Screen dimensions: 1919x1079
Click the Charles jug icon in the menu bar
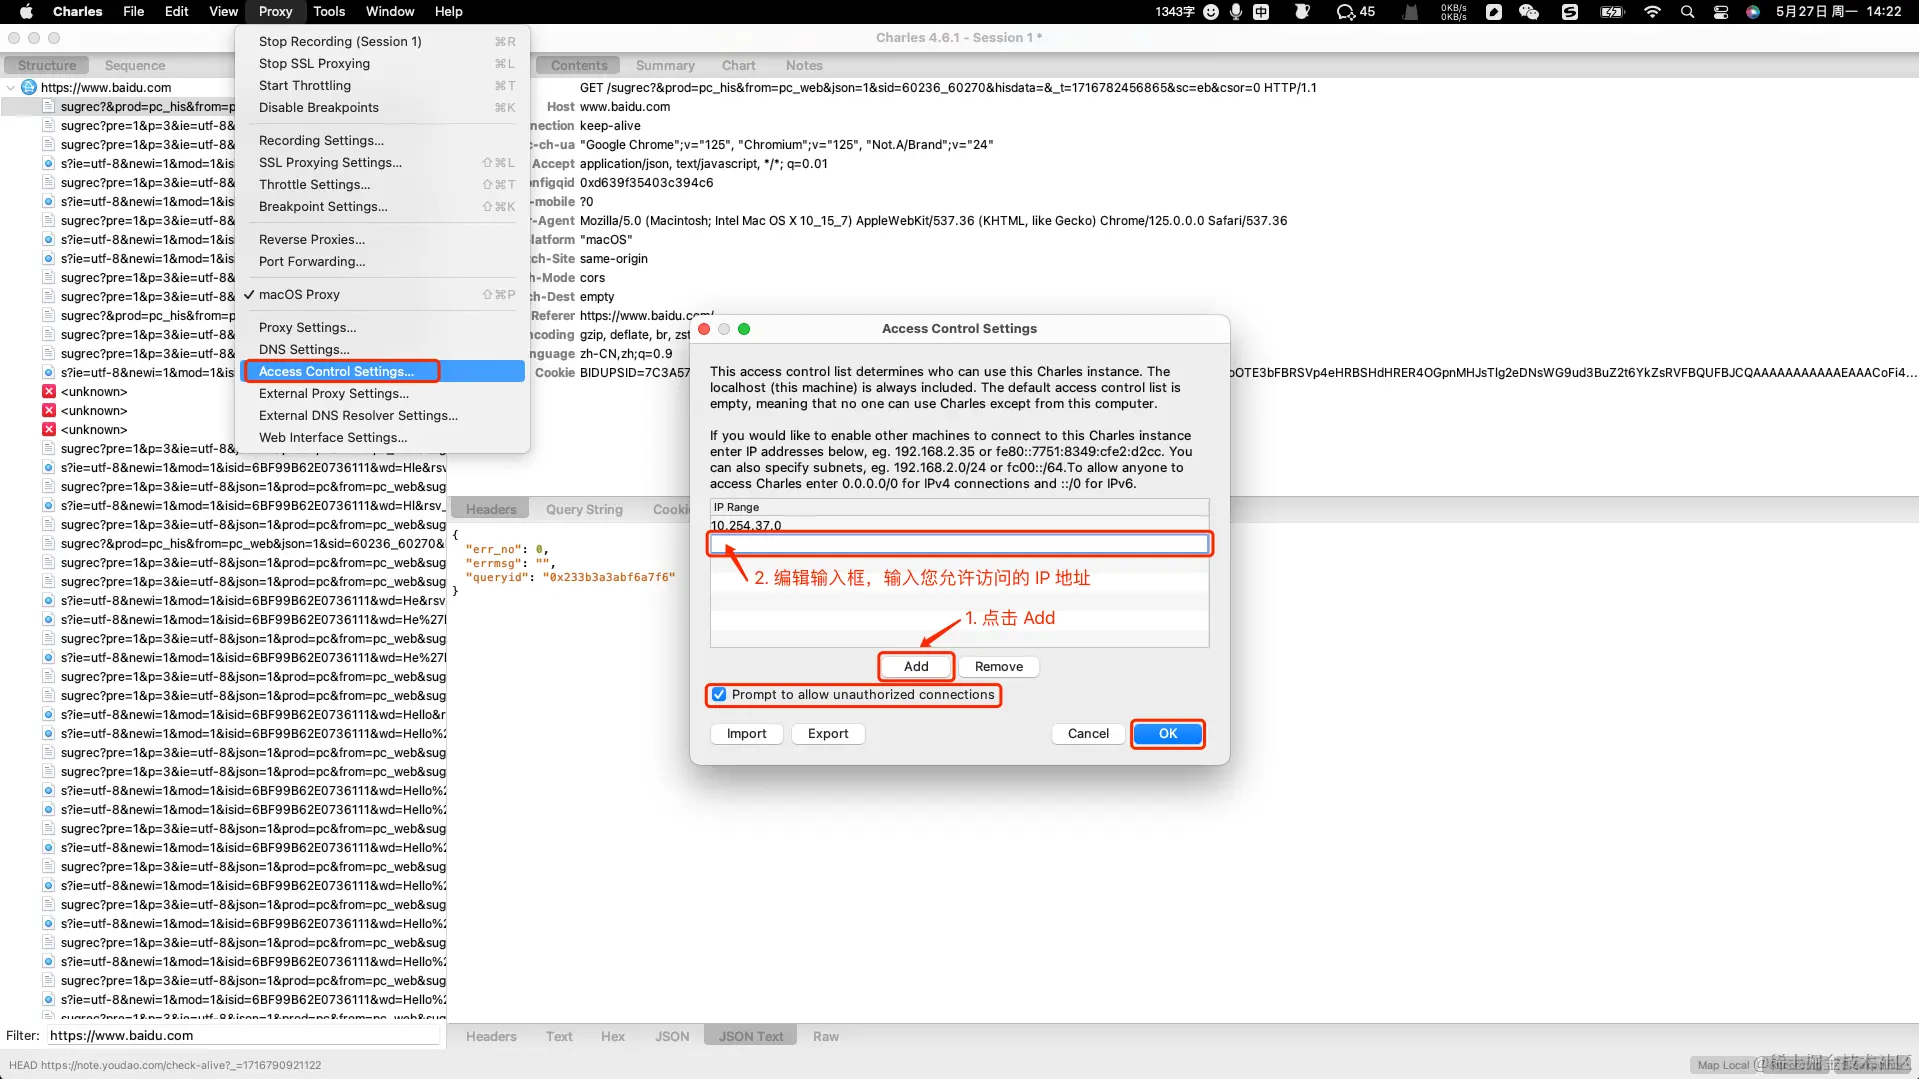pyautogui.click(x=1302, y=12)
